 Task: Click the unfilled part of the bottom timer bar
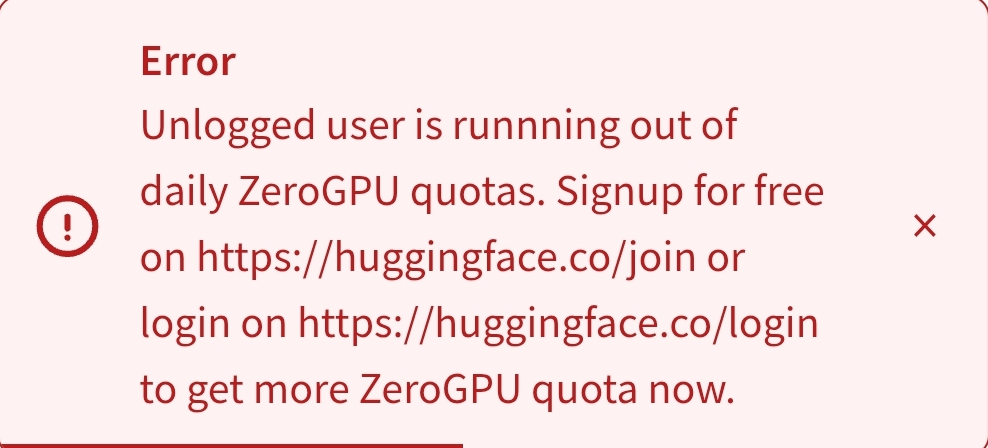coord(720,444)
